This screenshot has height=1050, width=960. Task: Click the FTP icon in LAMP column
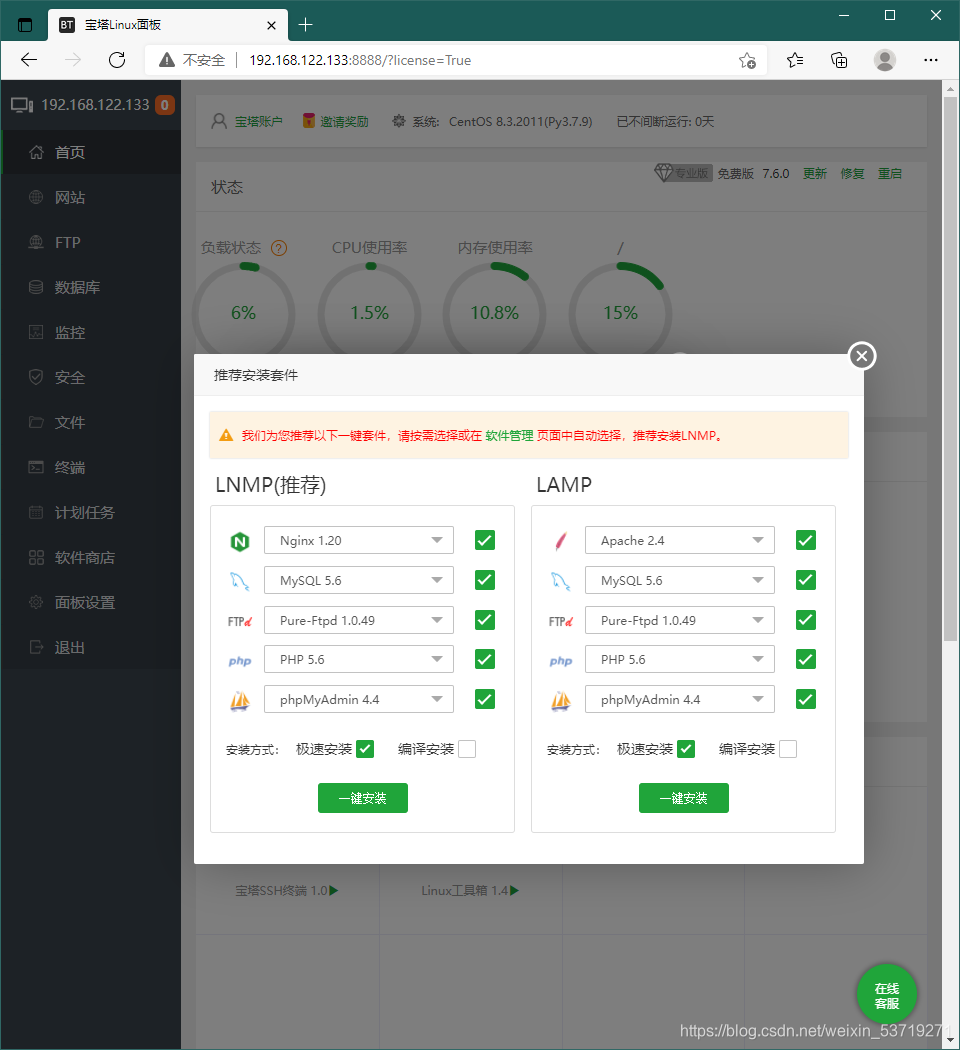[x=561, y=621]
